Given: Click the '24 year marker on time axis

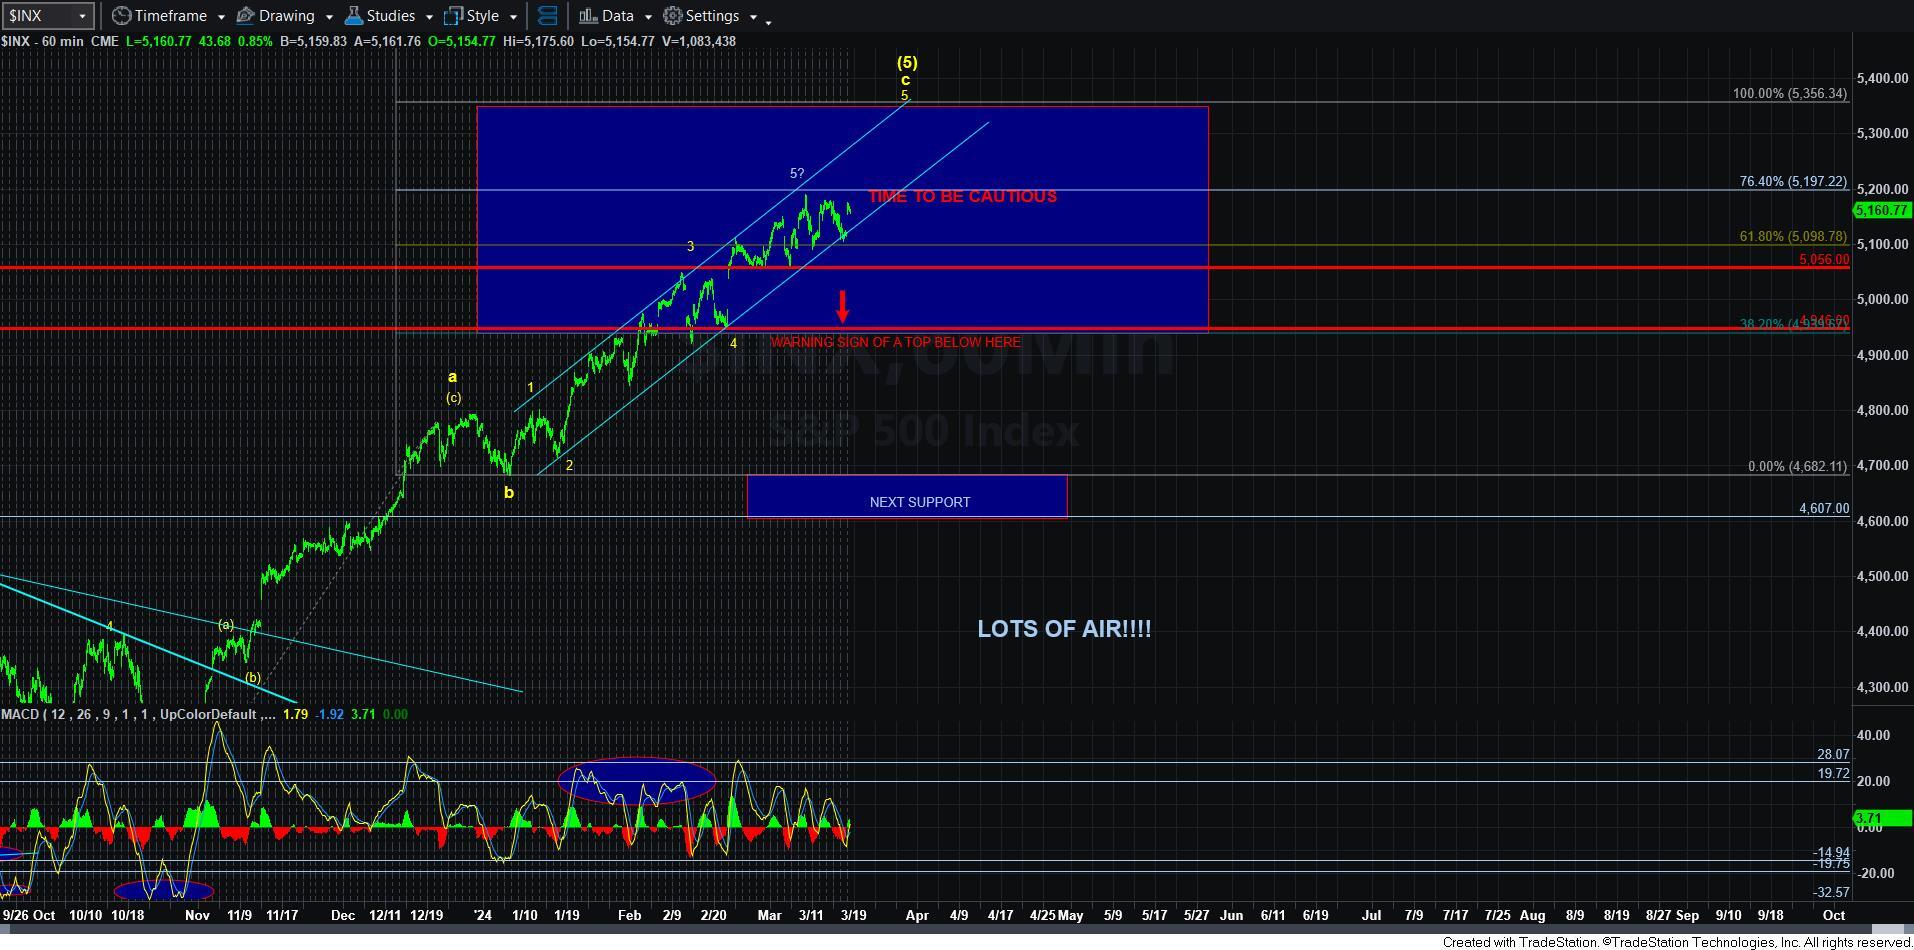Looking at the screenshot, I should (482, 915).
